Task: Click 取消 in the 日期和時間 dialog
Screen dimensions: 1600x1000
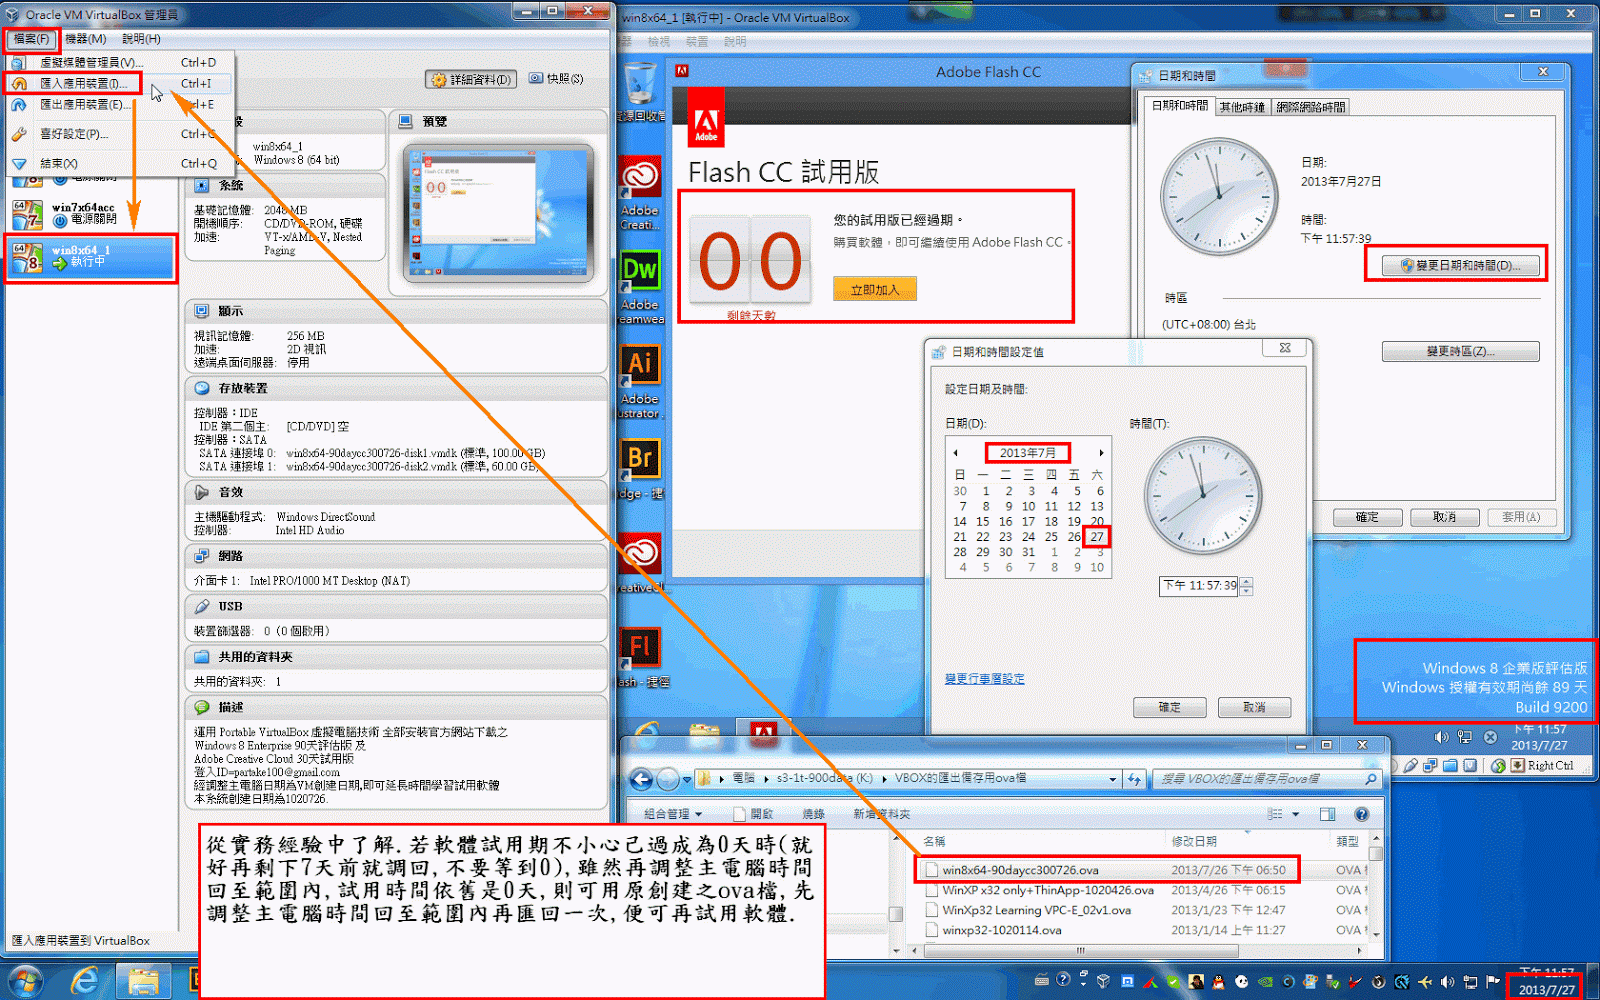Action: click(1444, 517)
